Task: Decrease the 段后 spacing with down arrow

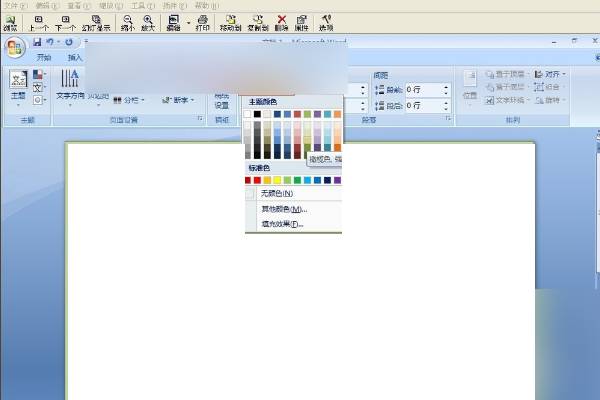Action: tap(446, 109)
